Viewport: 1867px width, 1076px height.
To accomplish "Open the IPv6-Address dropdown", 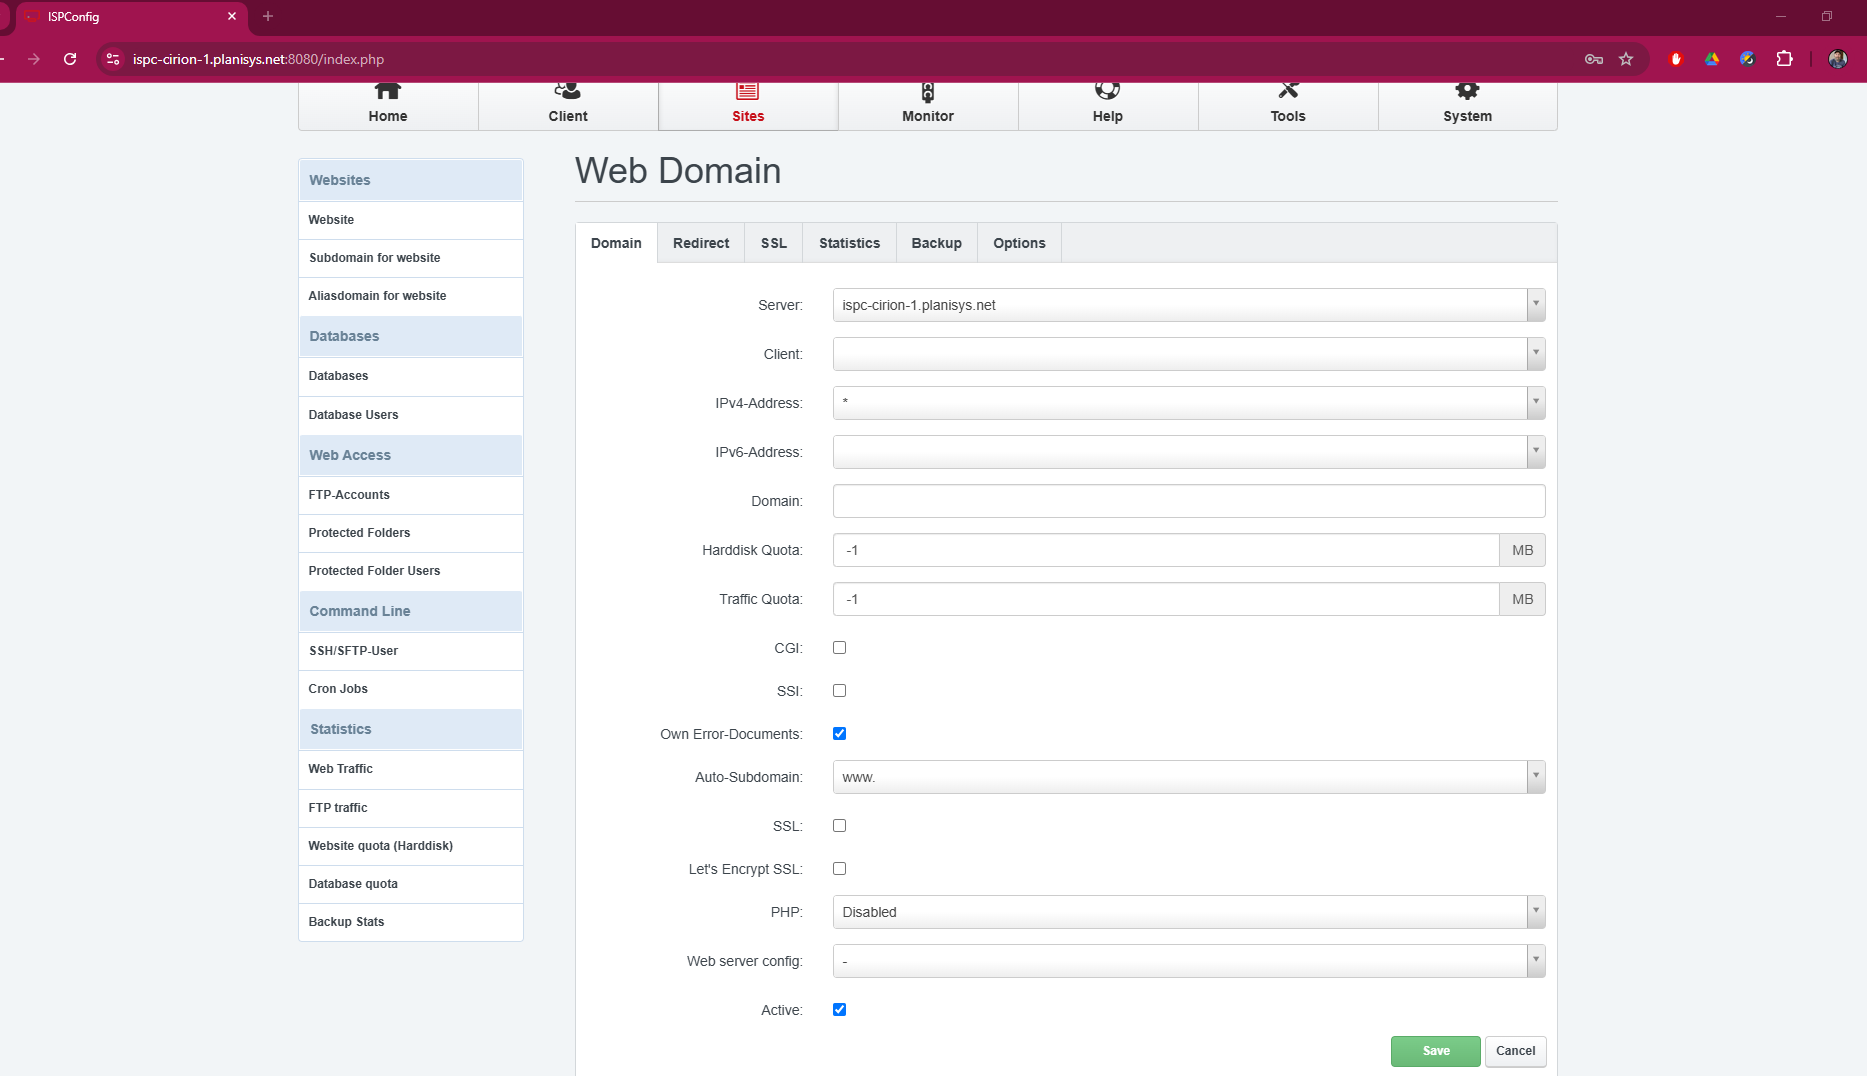I will (x=1189, y=452).
